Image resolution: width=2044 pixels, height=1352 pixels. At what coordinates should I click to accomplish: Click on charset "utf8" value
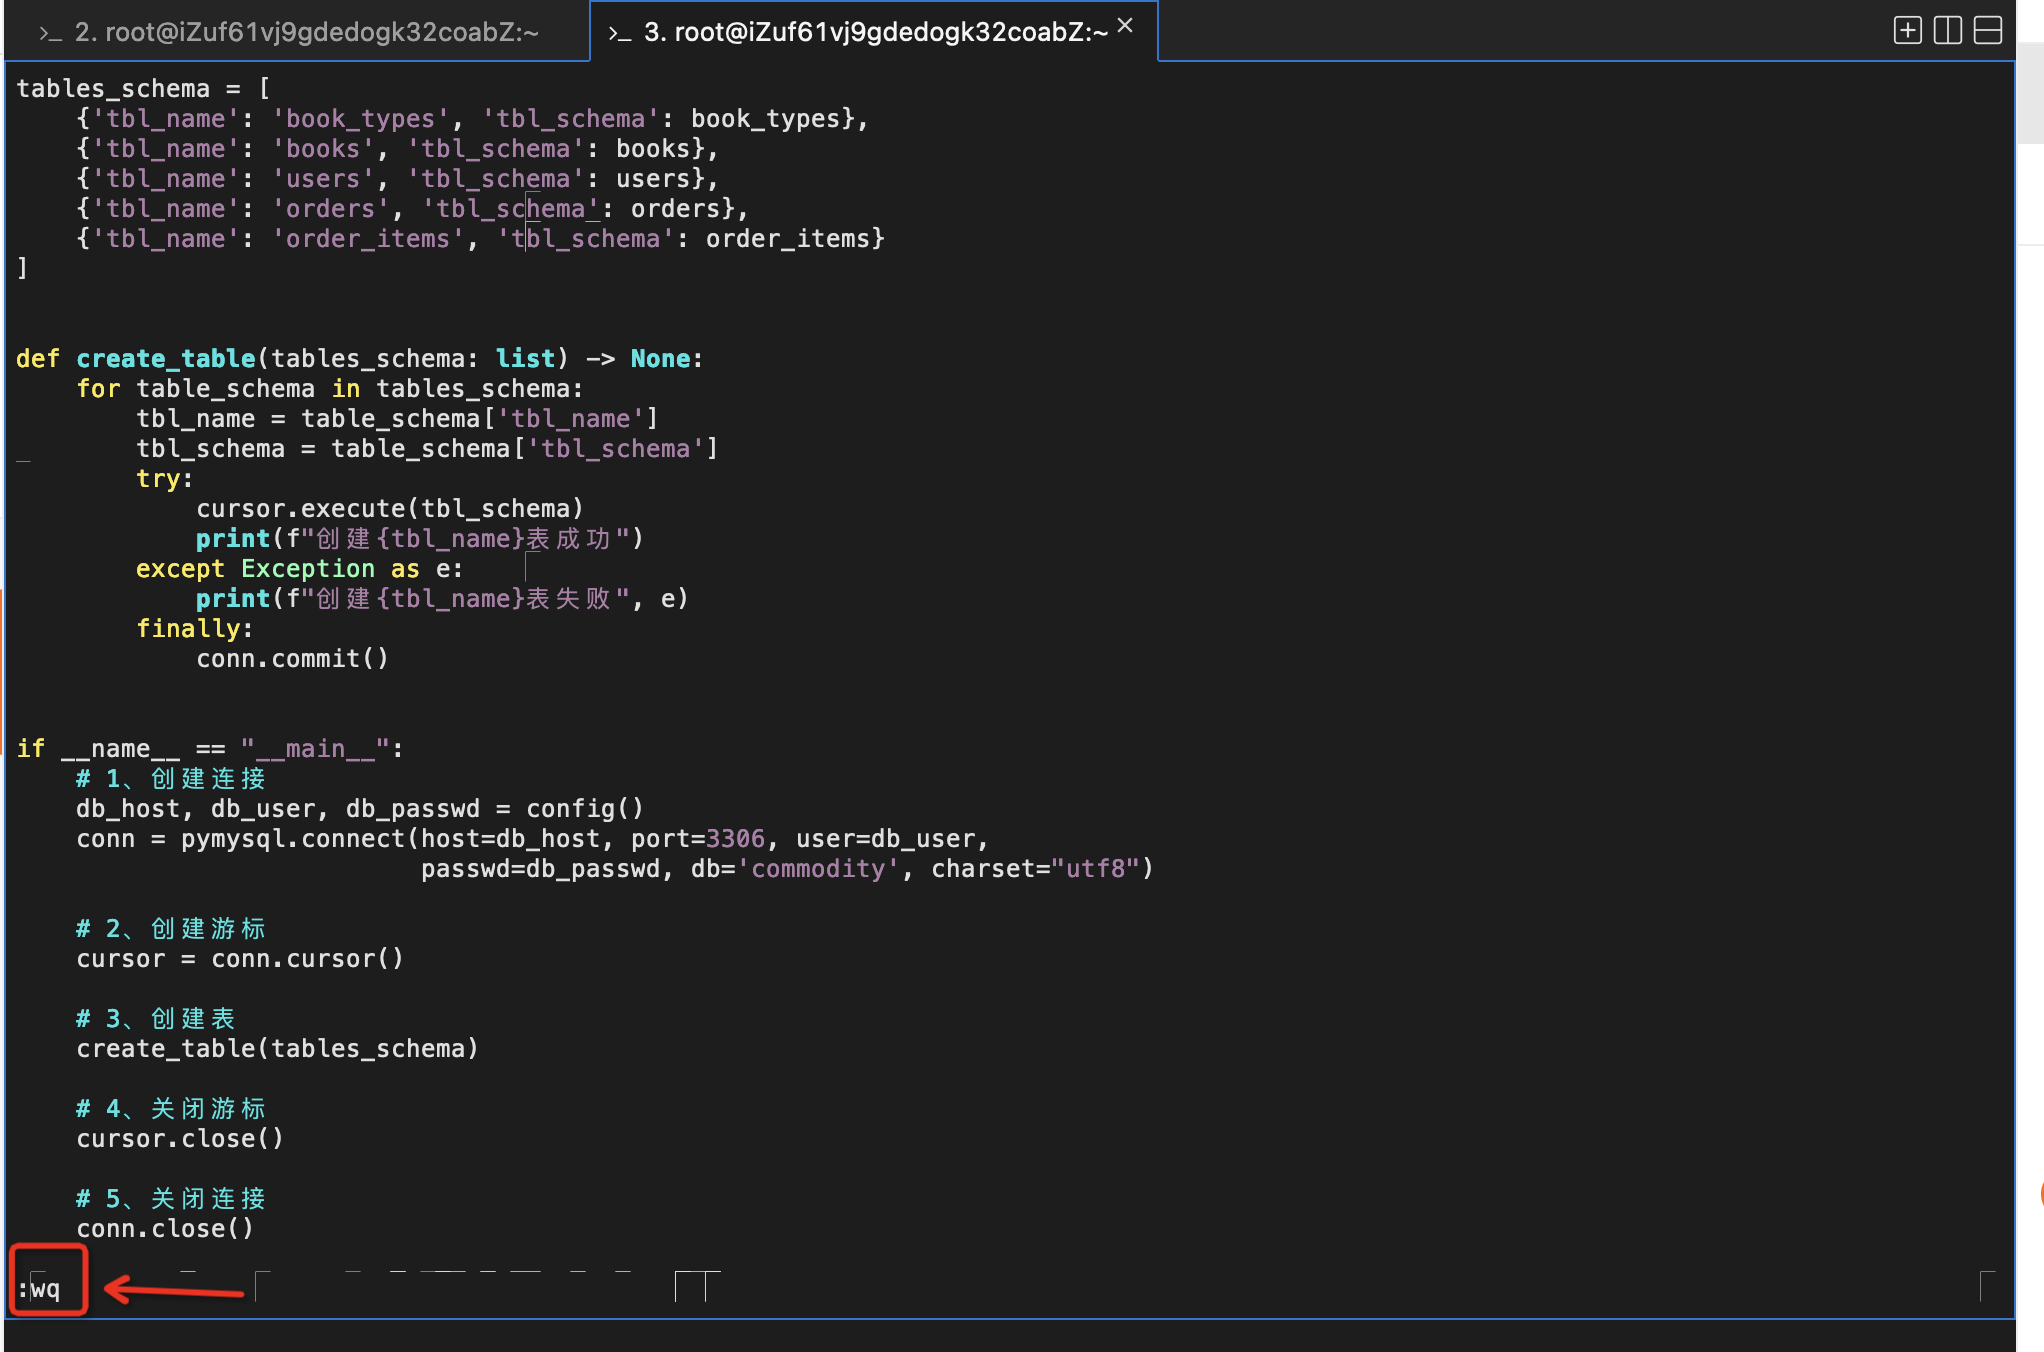point(1096,868)
